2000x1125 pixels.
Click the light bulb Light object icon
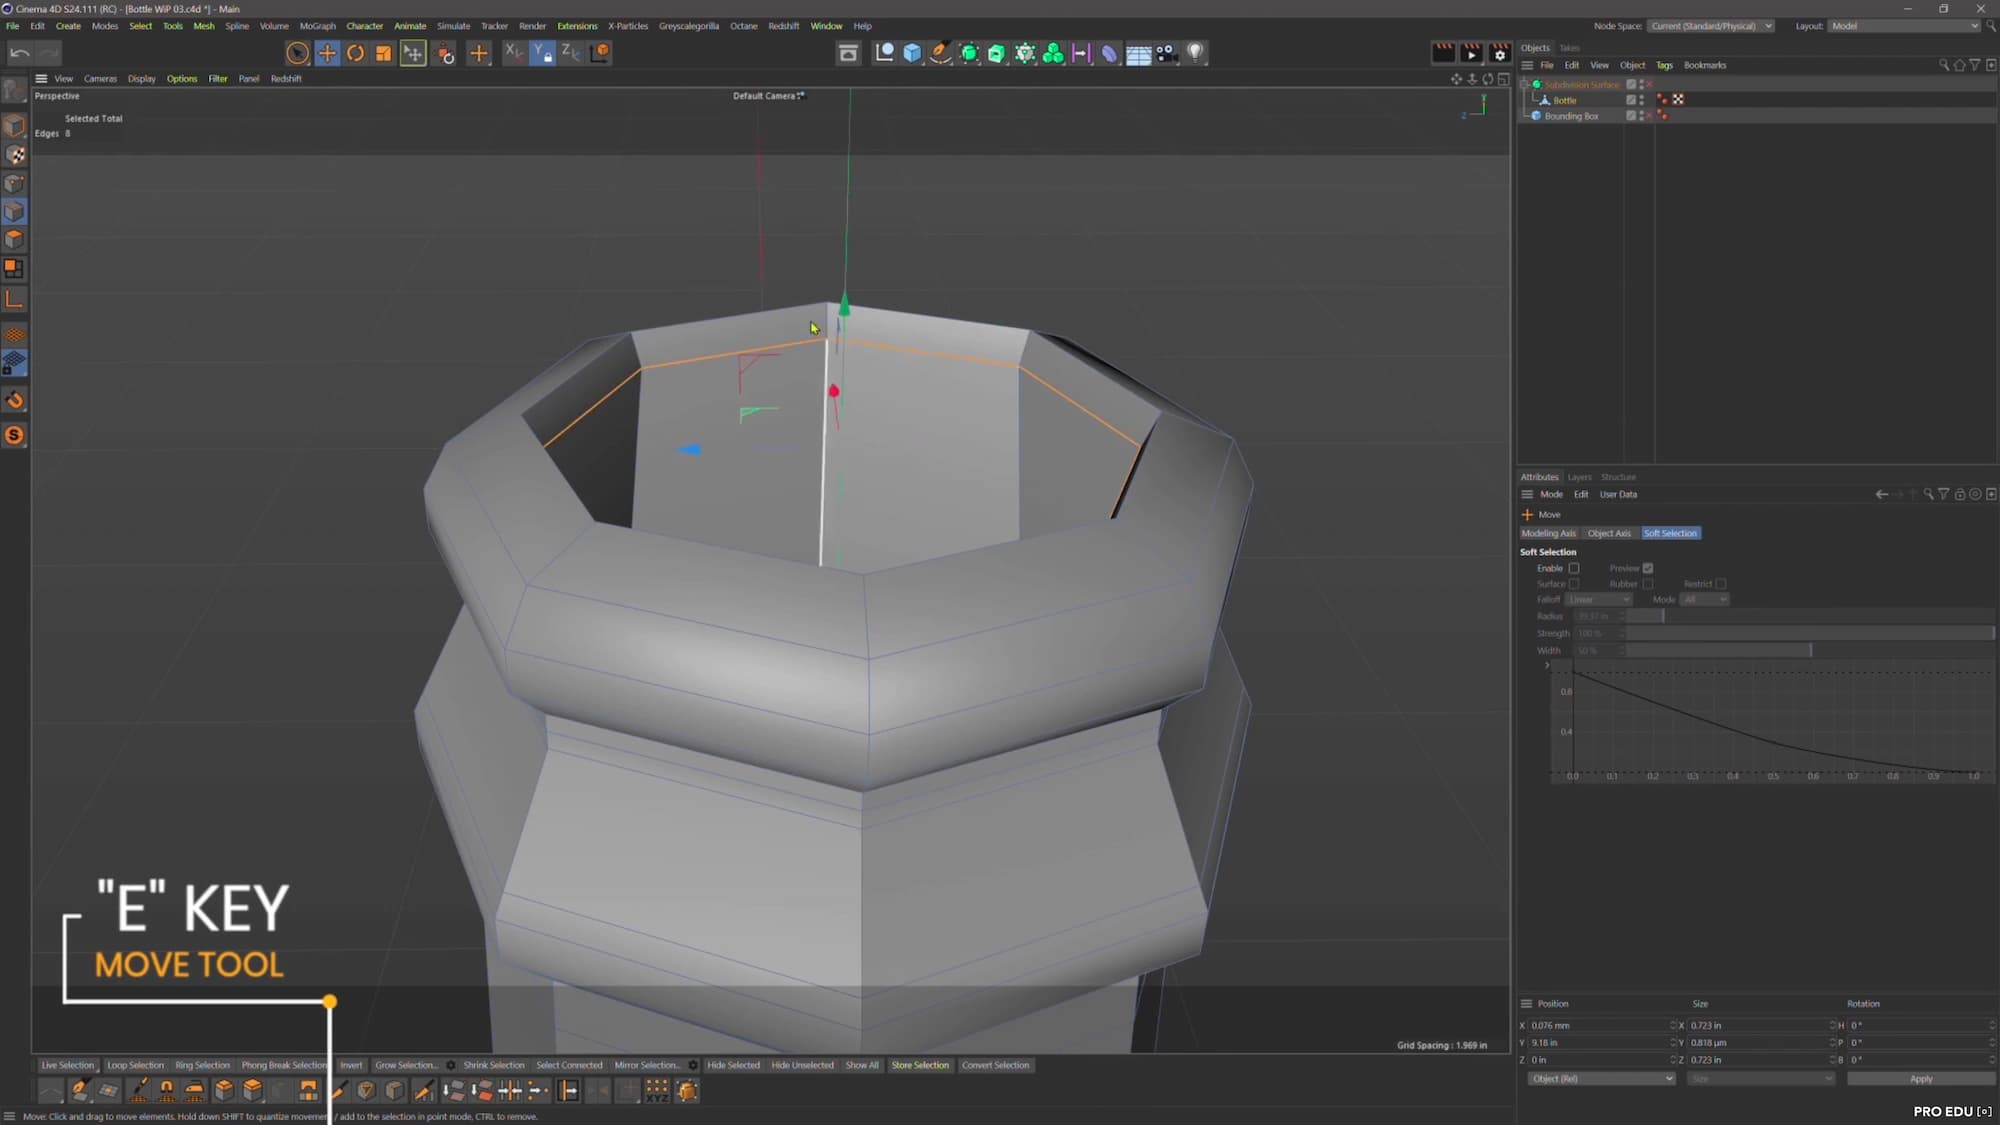(x=1195, y=53)
